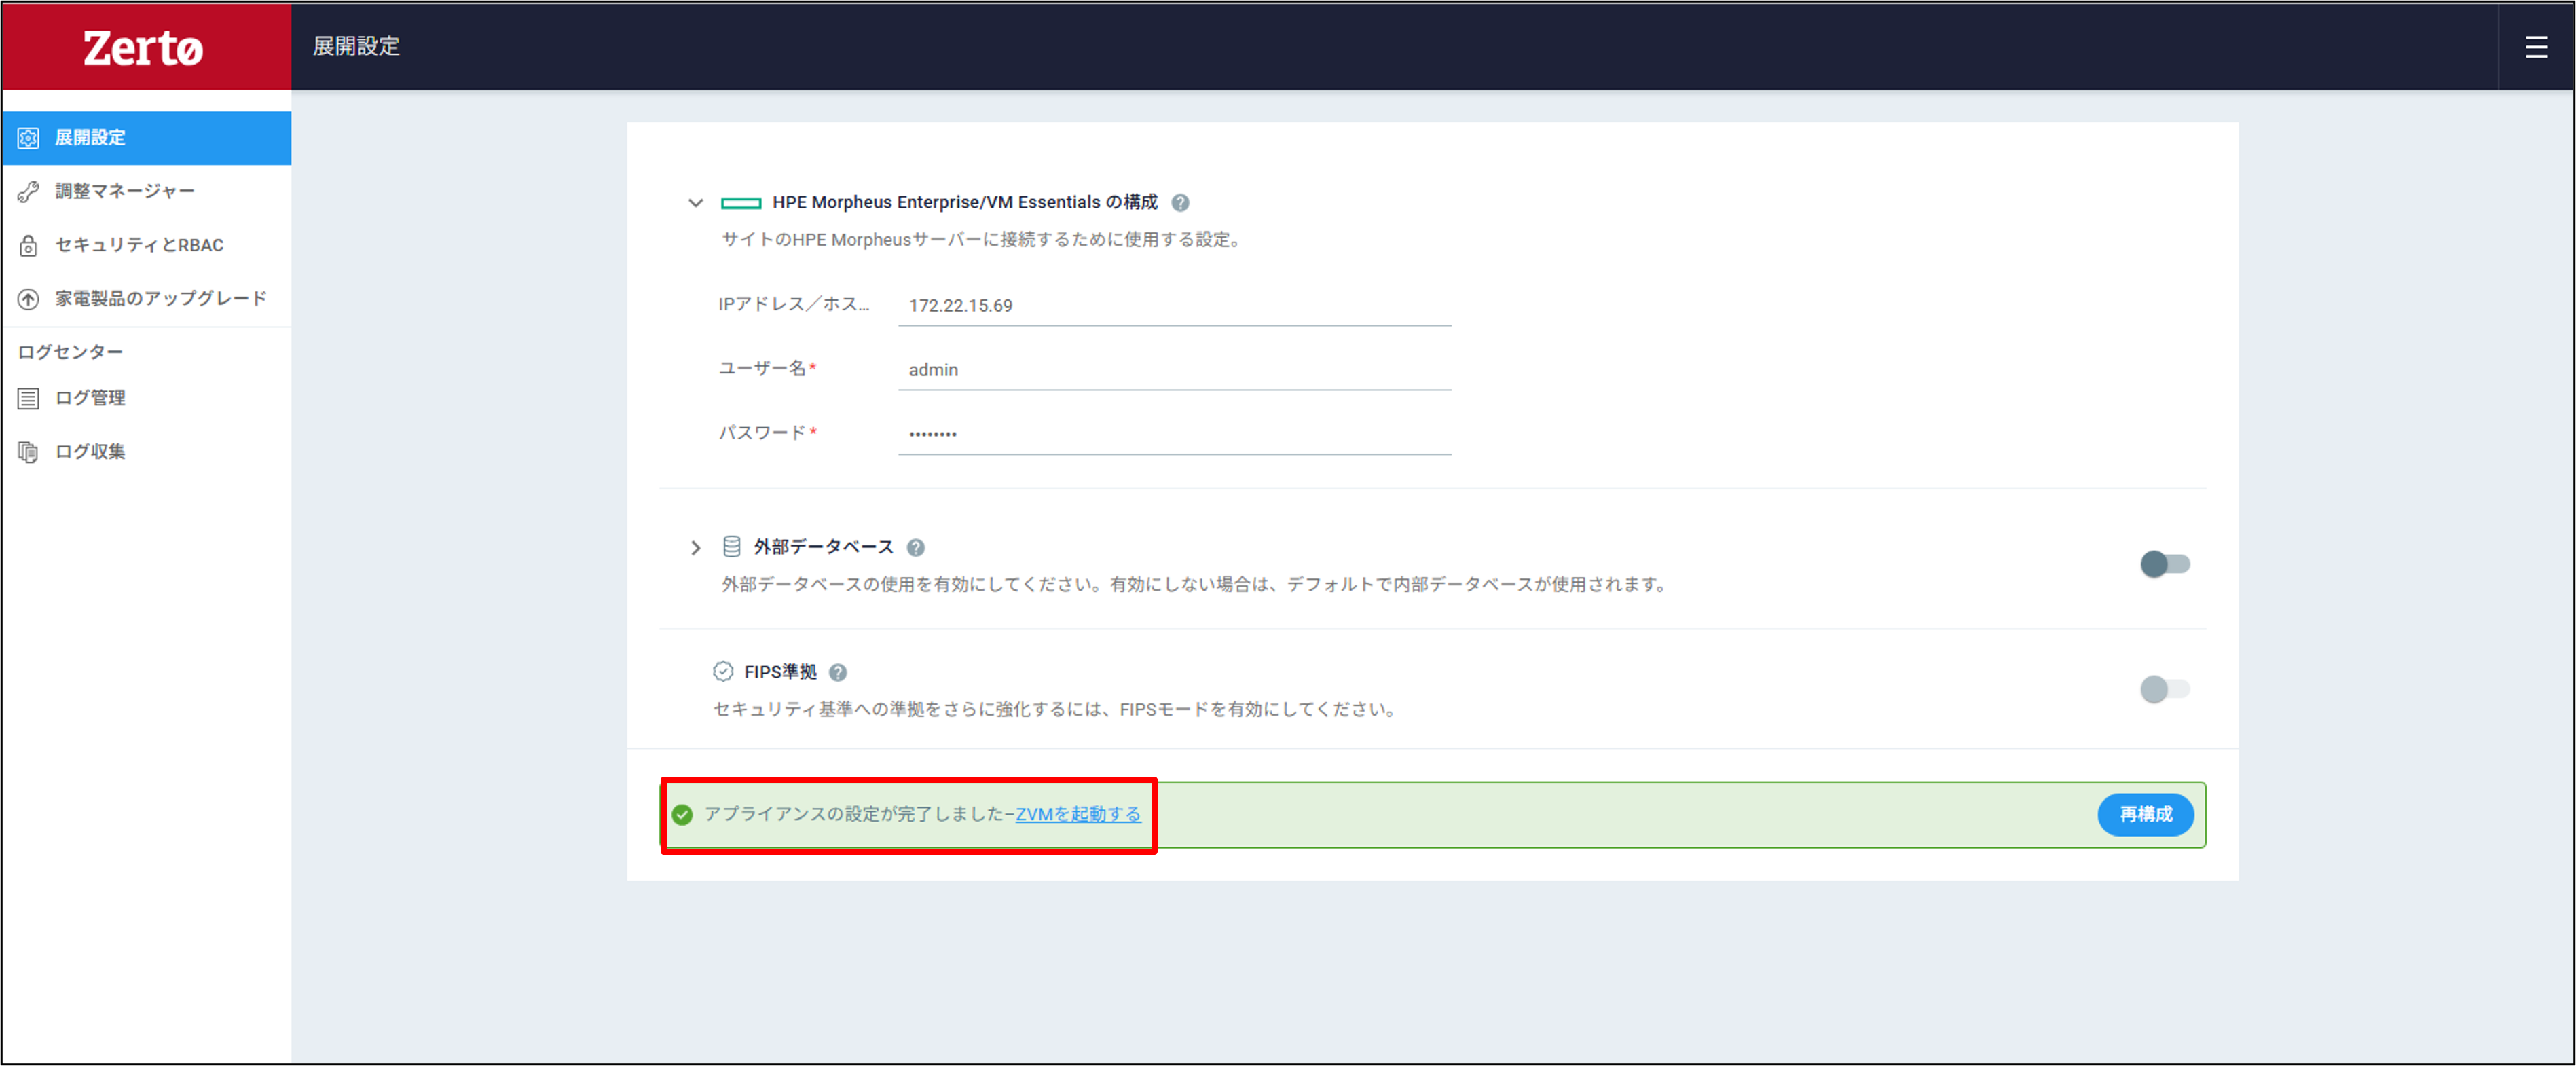Click the ユーザー名 field showing admin

pos(1174,370)
